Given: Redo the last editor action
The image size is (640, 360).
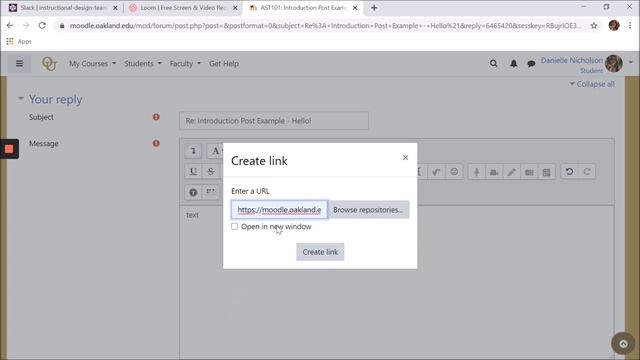Looking at the screenshot, I should (587, 172).
